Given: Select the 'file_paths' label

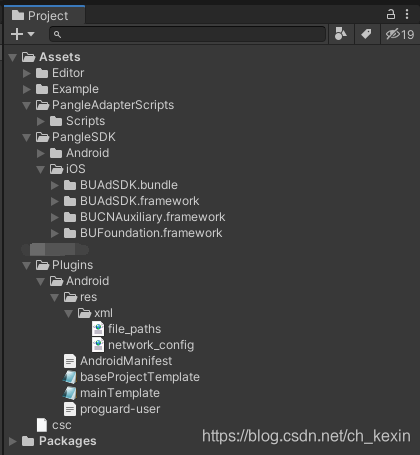Looking at the screenshot, I should 134,329.
